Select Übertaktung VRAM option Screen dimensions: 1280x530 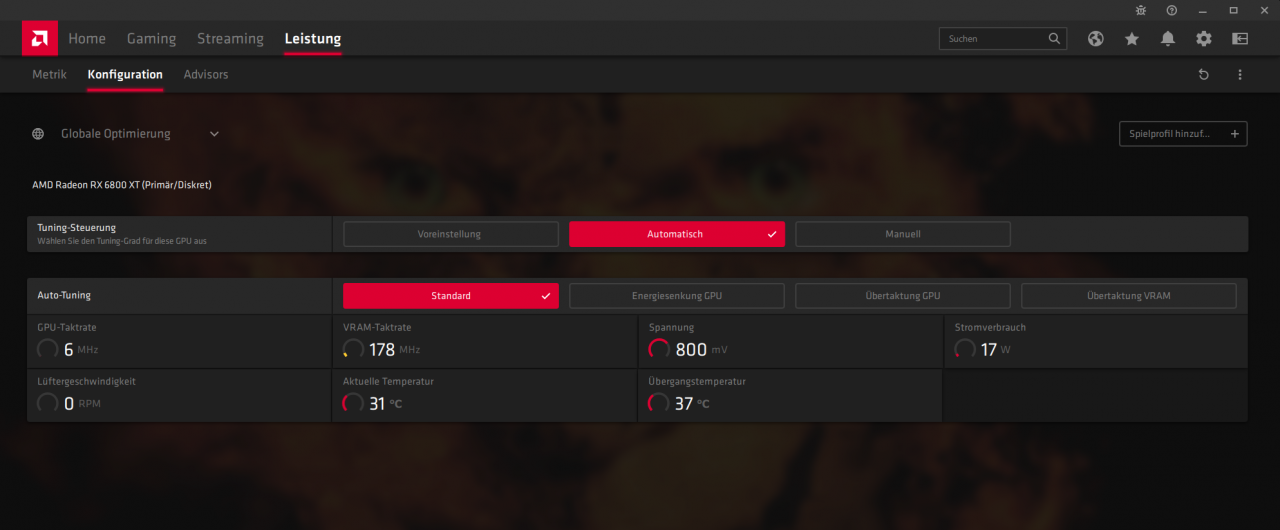click(1129, 296)
